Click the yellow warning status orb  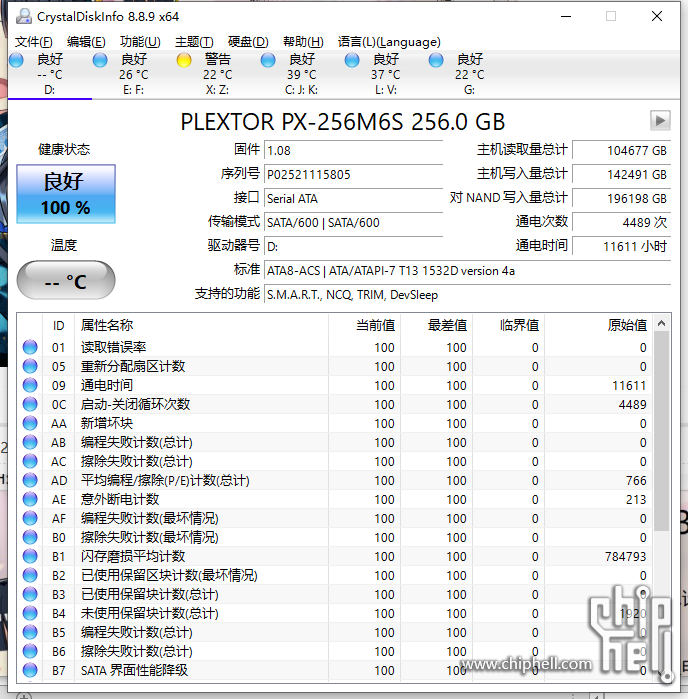184,60
